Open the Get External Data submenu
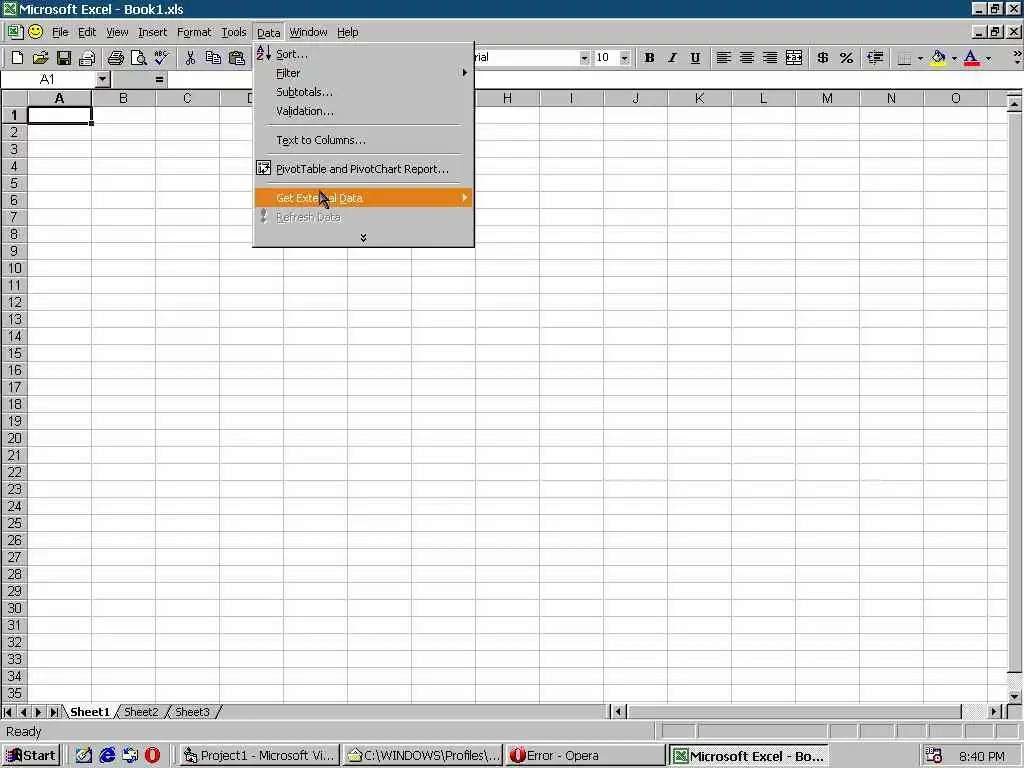 click(x=363, y=197)
